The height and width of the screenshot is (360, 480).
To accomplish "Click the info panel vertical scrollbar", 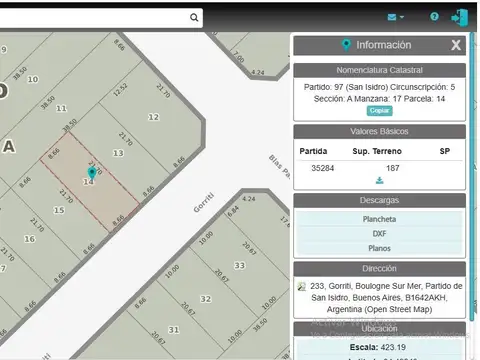I will pos(472,177).
